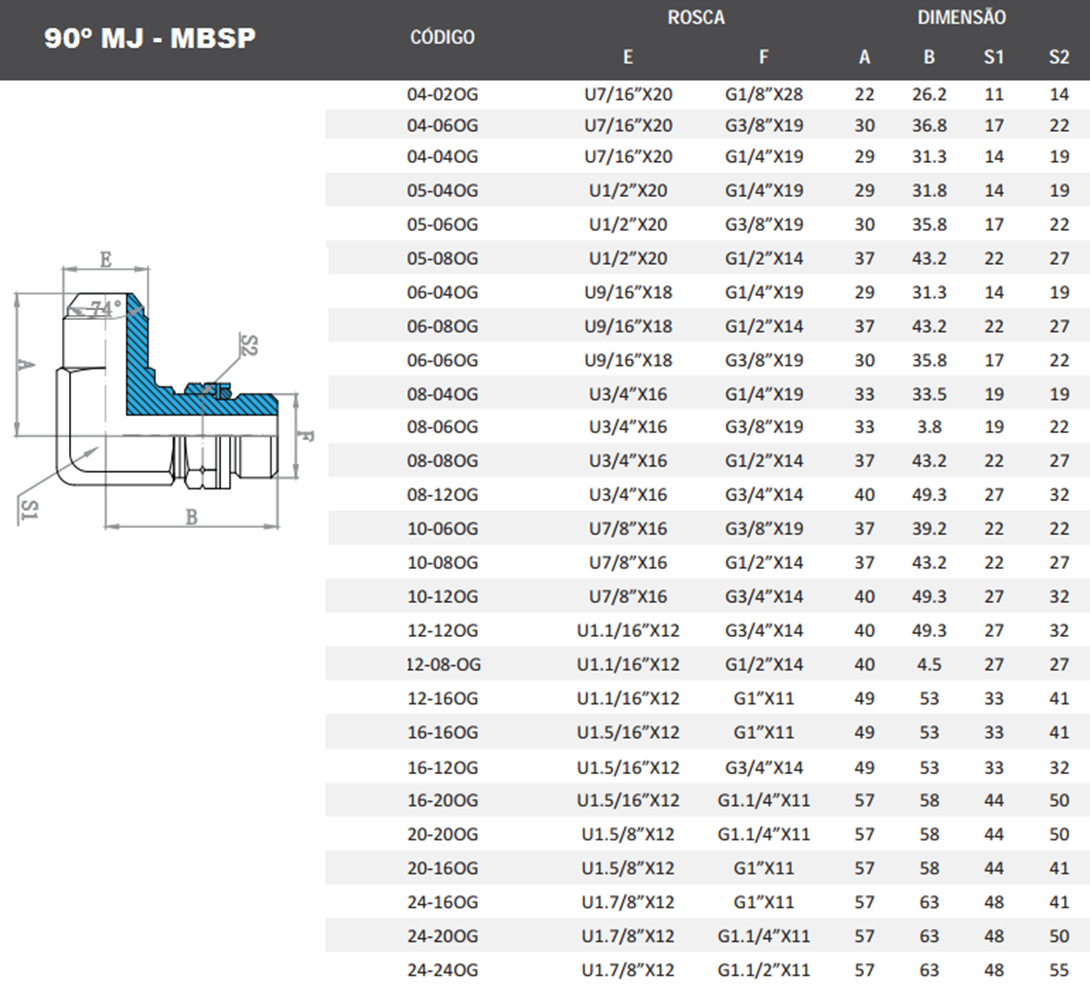The width and height of the screenshot is (1090, 984).
Task: Click the G1.1/2"X11 thread value
Action: 763,969
